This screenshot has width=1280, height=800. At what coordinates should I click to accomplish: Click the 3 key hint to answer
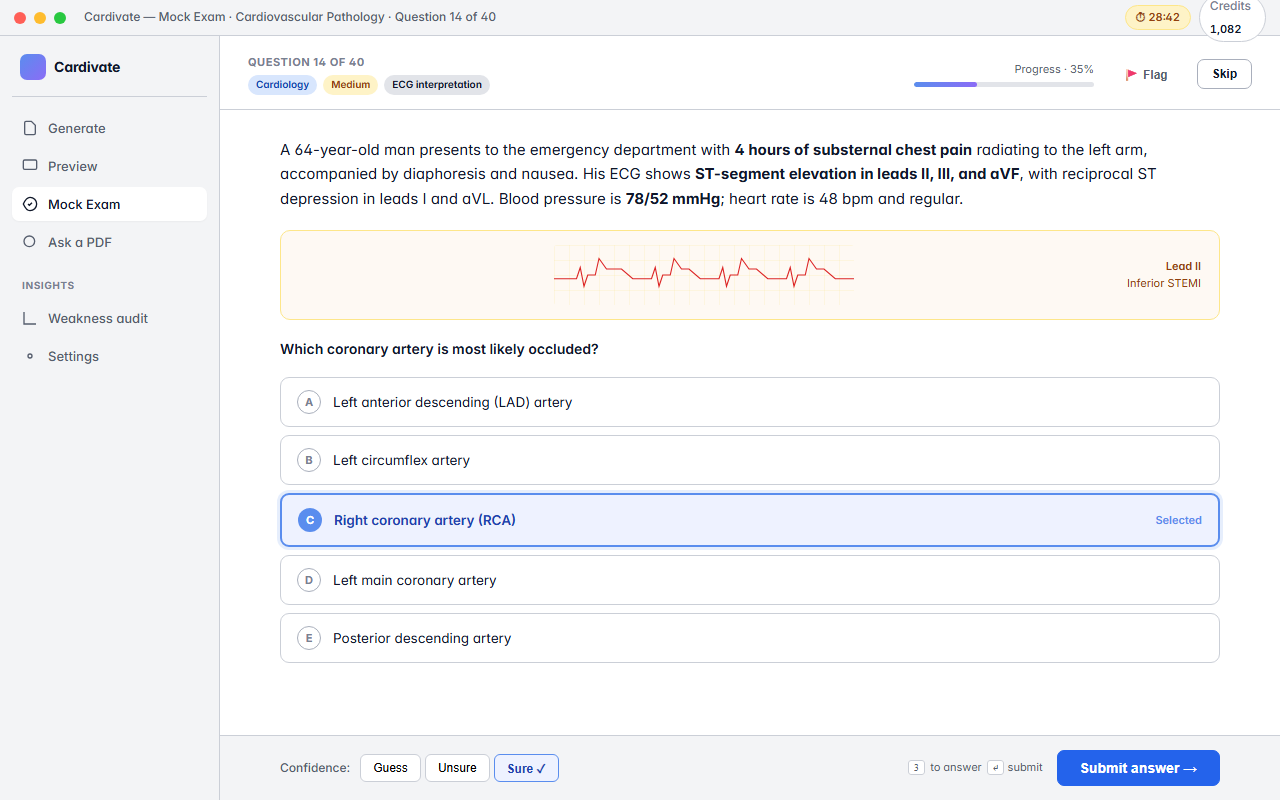tap(916, 768)
